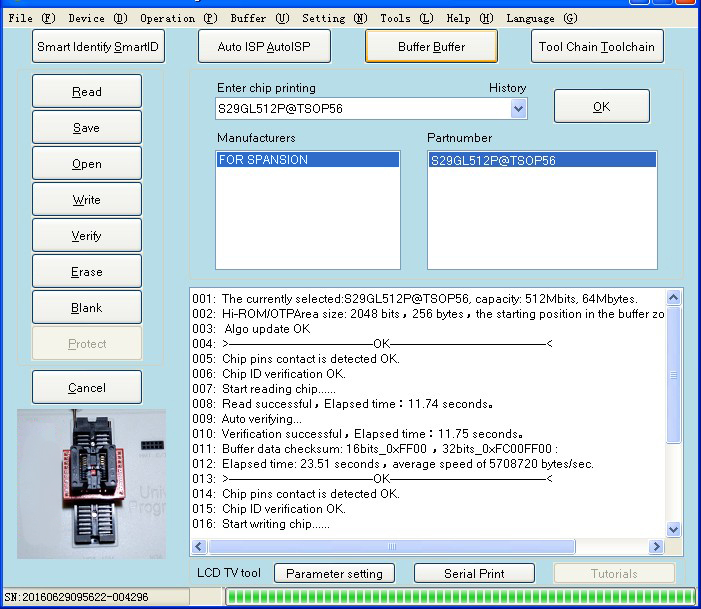Click the Verify button
This screenshot has width=701, height=609.
click(x=87, y=236)
